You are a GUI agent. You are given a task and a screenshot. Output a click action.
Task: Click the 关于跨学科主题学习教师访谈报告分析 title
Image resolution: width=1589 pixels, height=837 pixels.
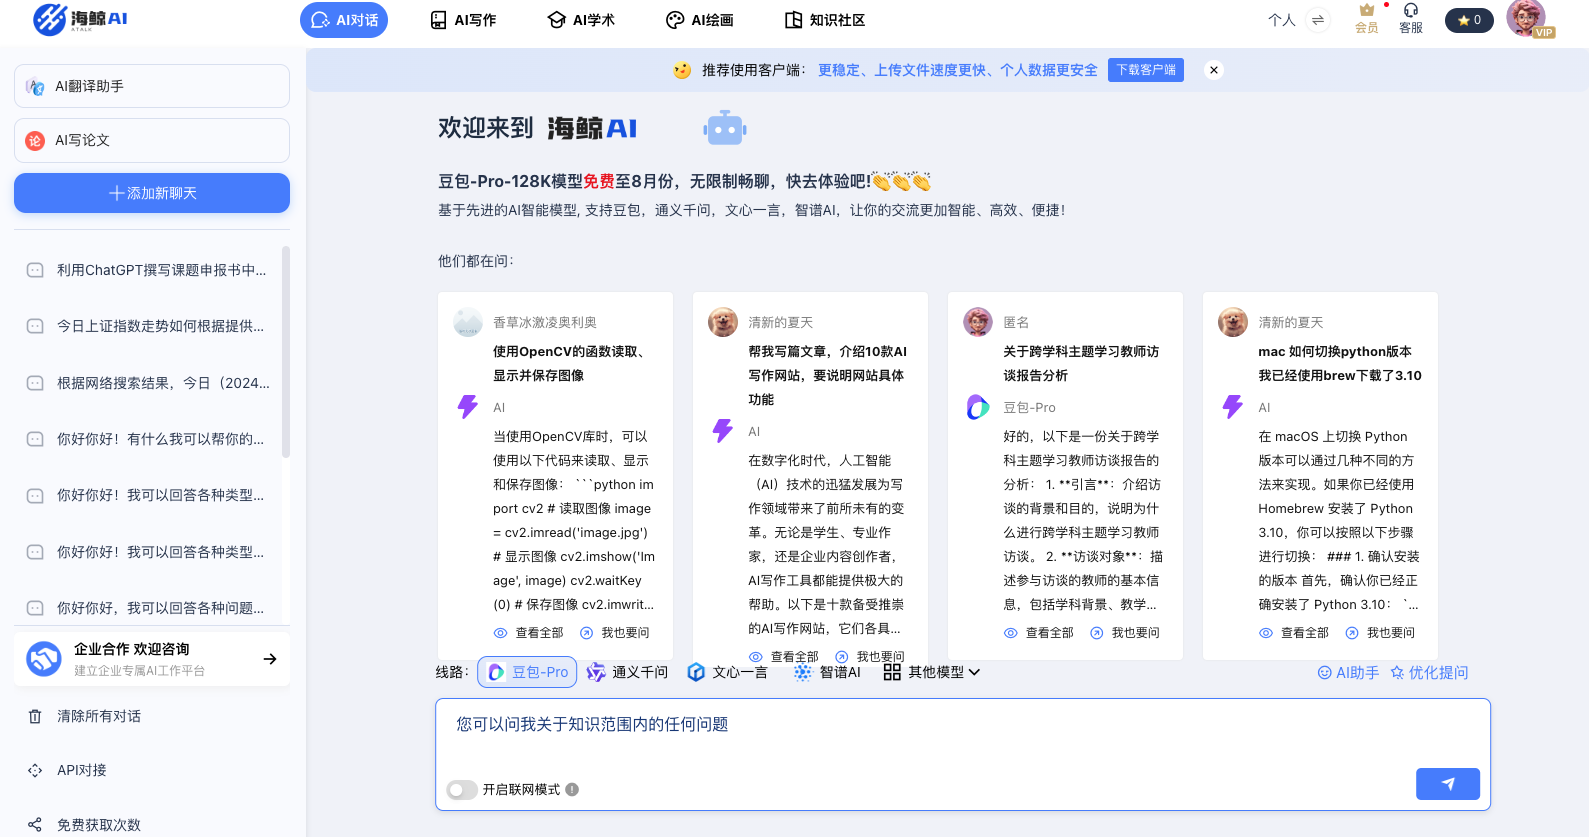[1081, 363]
